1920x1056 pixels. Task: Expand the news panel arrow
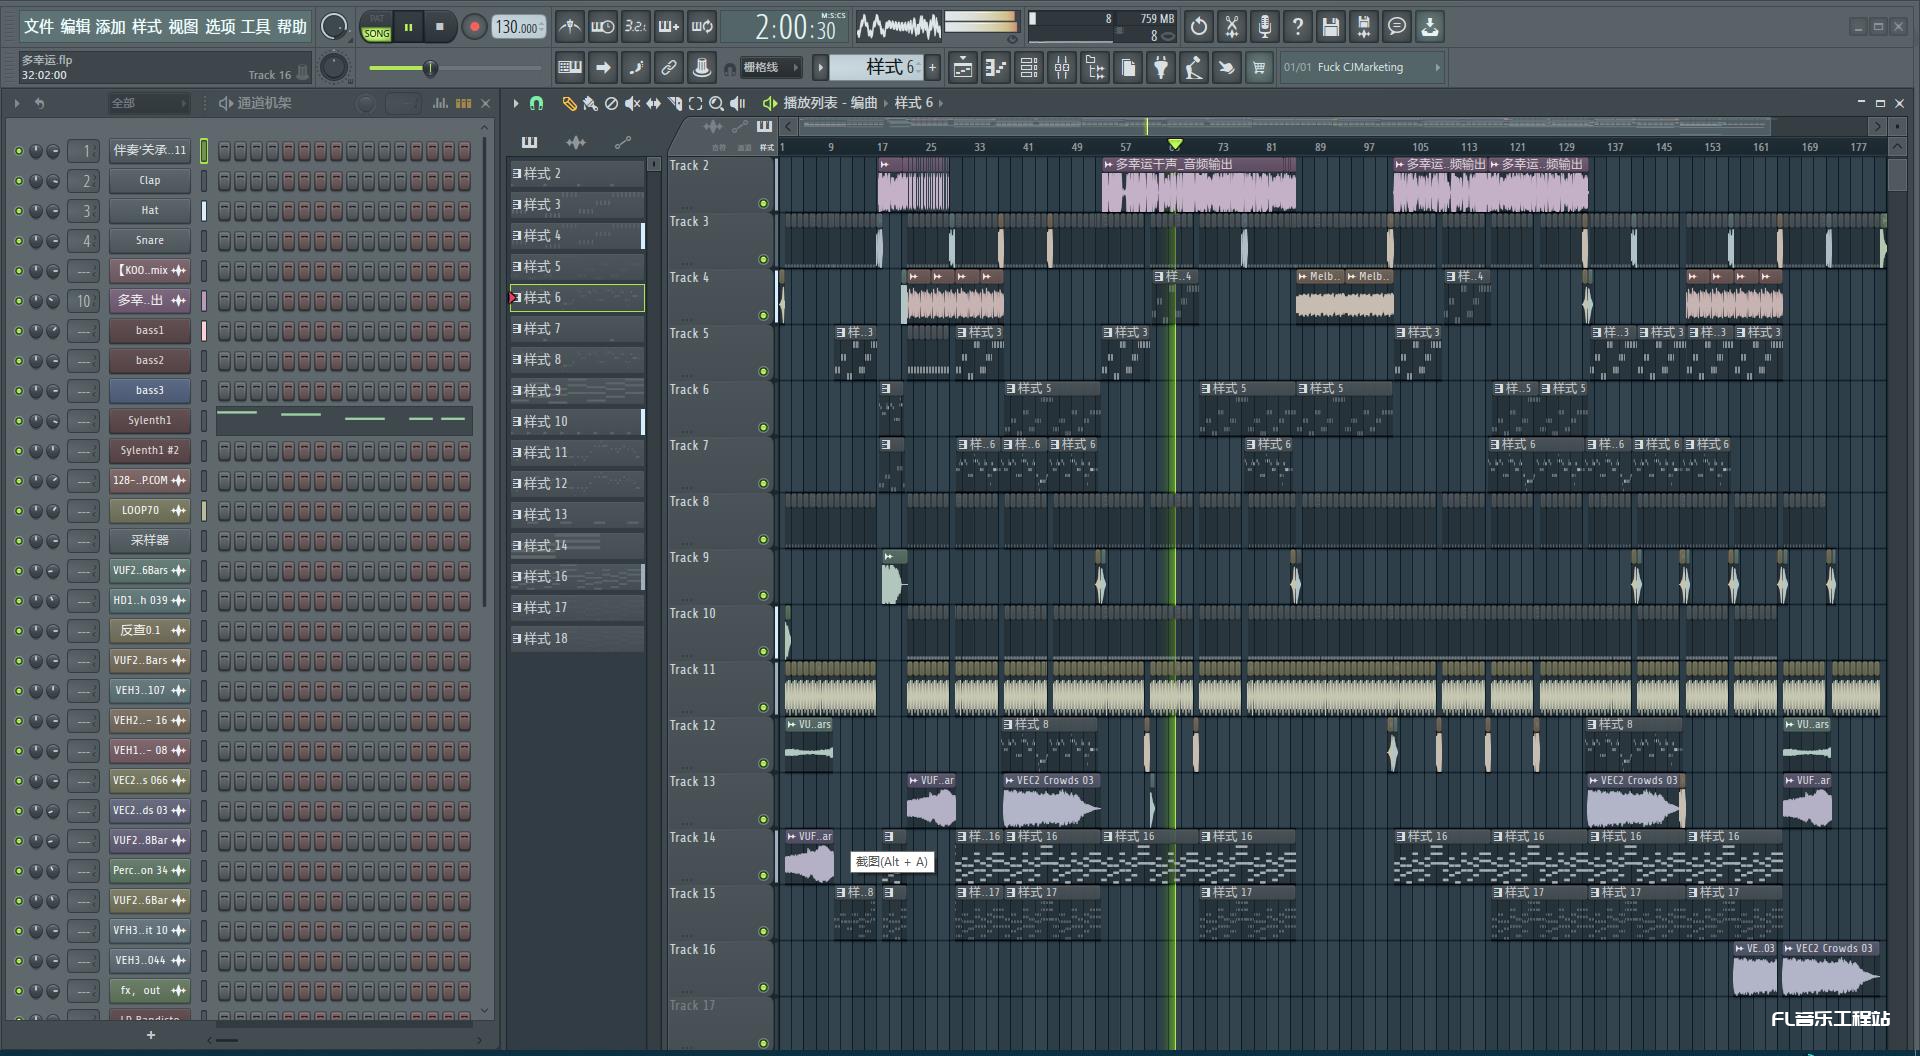(1438, 68)
